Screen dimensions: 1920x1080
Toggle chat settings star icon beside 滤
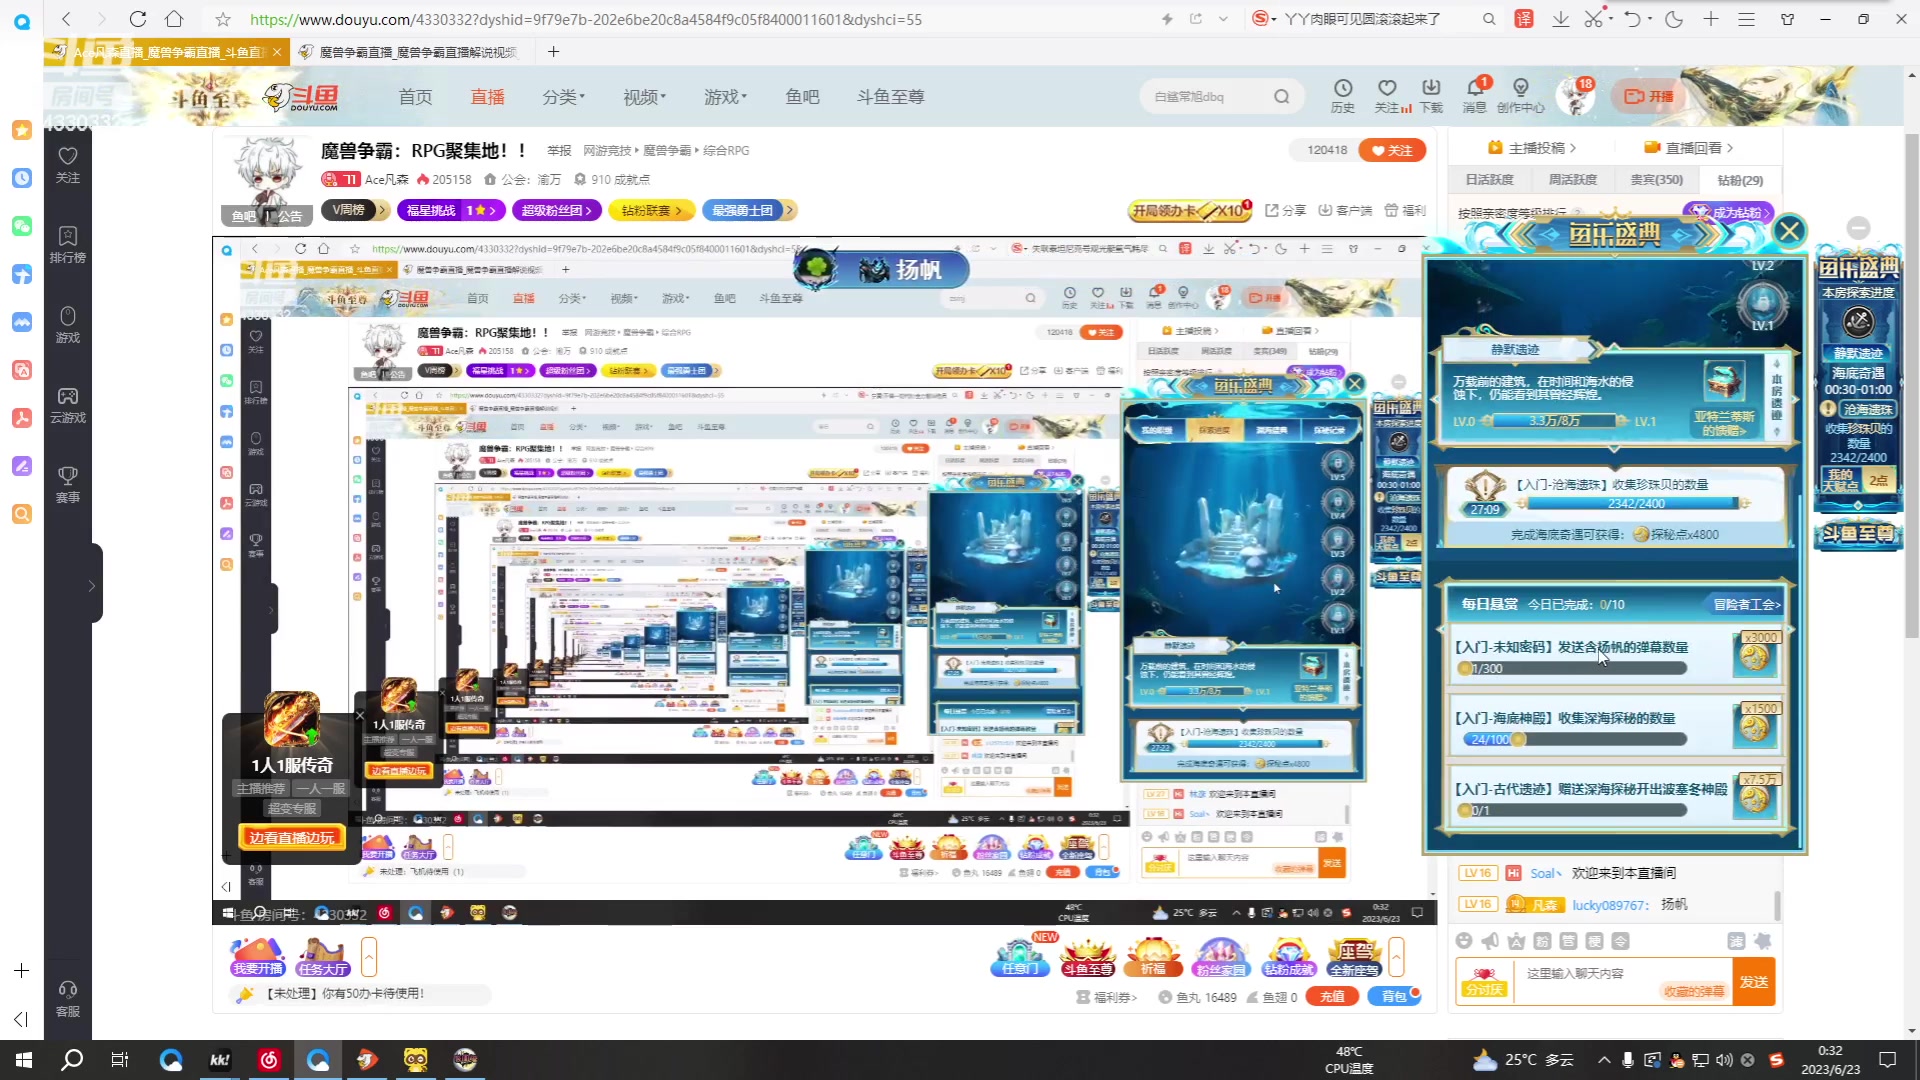point(1762,941)
